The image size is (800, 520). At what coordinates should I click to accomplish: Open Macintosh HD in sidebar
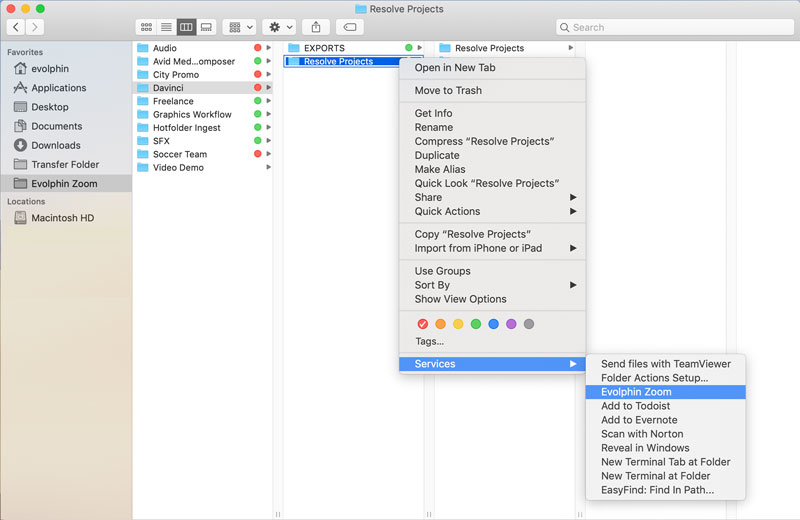(x=66, y=218)
